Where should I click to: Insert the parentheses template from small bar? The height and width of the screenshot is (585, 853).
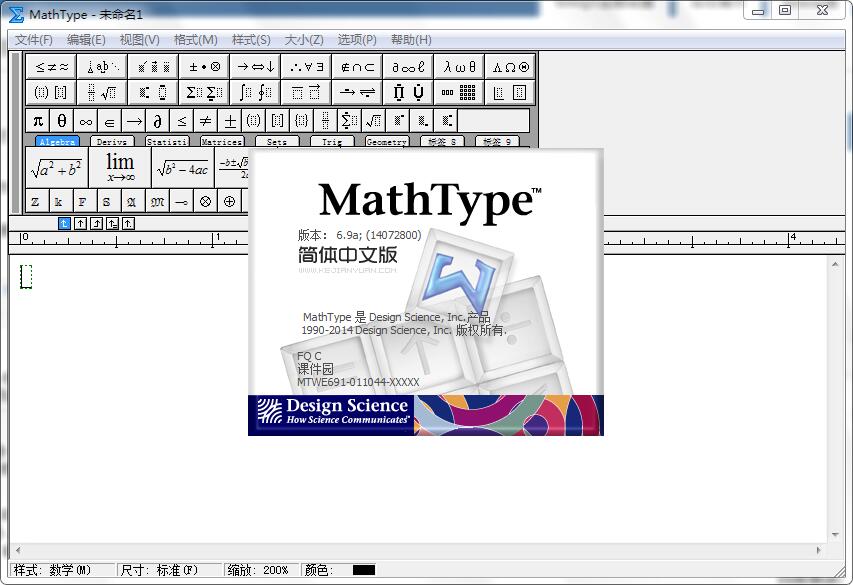[253, 121]
